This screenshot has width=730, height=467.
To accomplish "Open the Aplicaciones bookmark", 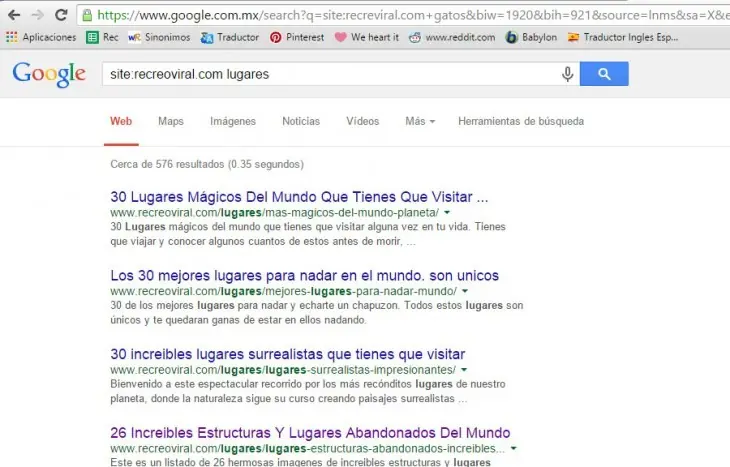I will pyautogui.click(x=41, y=37).
